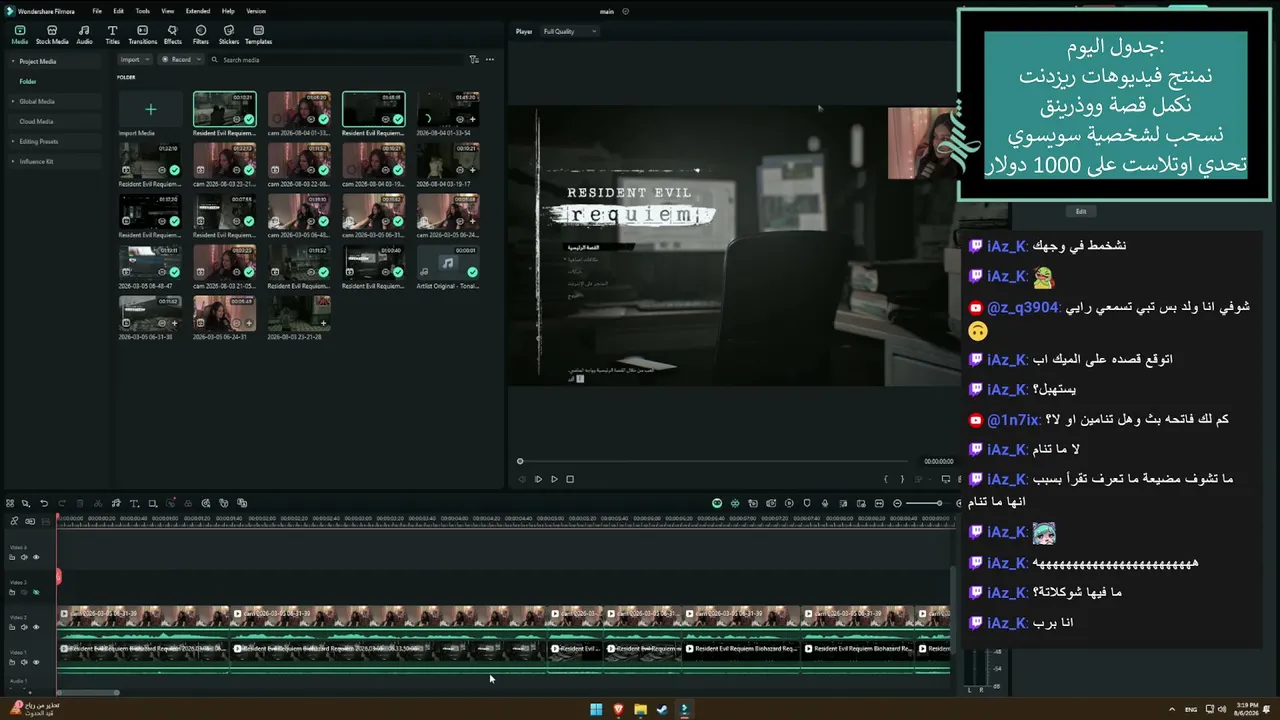
Task: Click the voiceover microphone icon
Action: coord(825,503)
